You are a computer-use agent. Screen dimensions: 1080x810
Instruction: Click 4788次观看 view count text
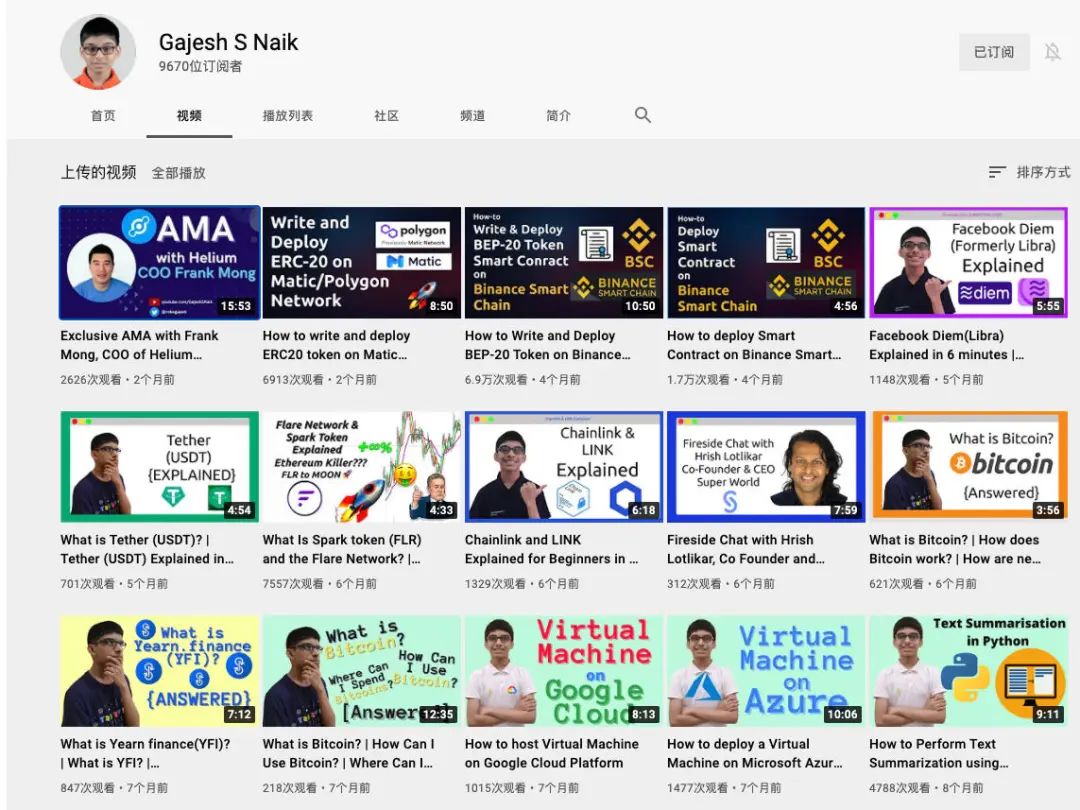[x=900, y=788]
